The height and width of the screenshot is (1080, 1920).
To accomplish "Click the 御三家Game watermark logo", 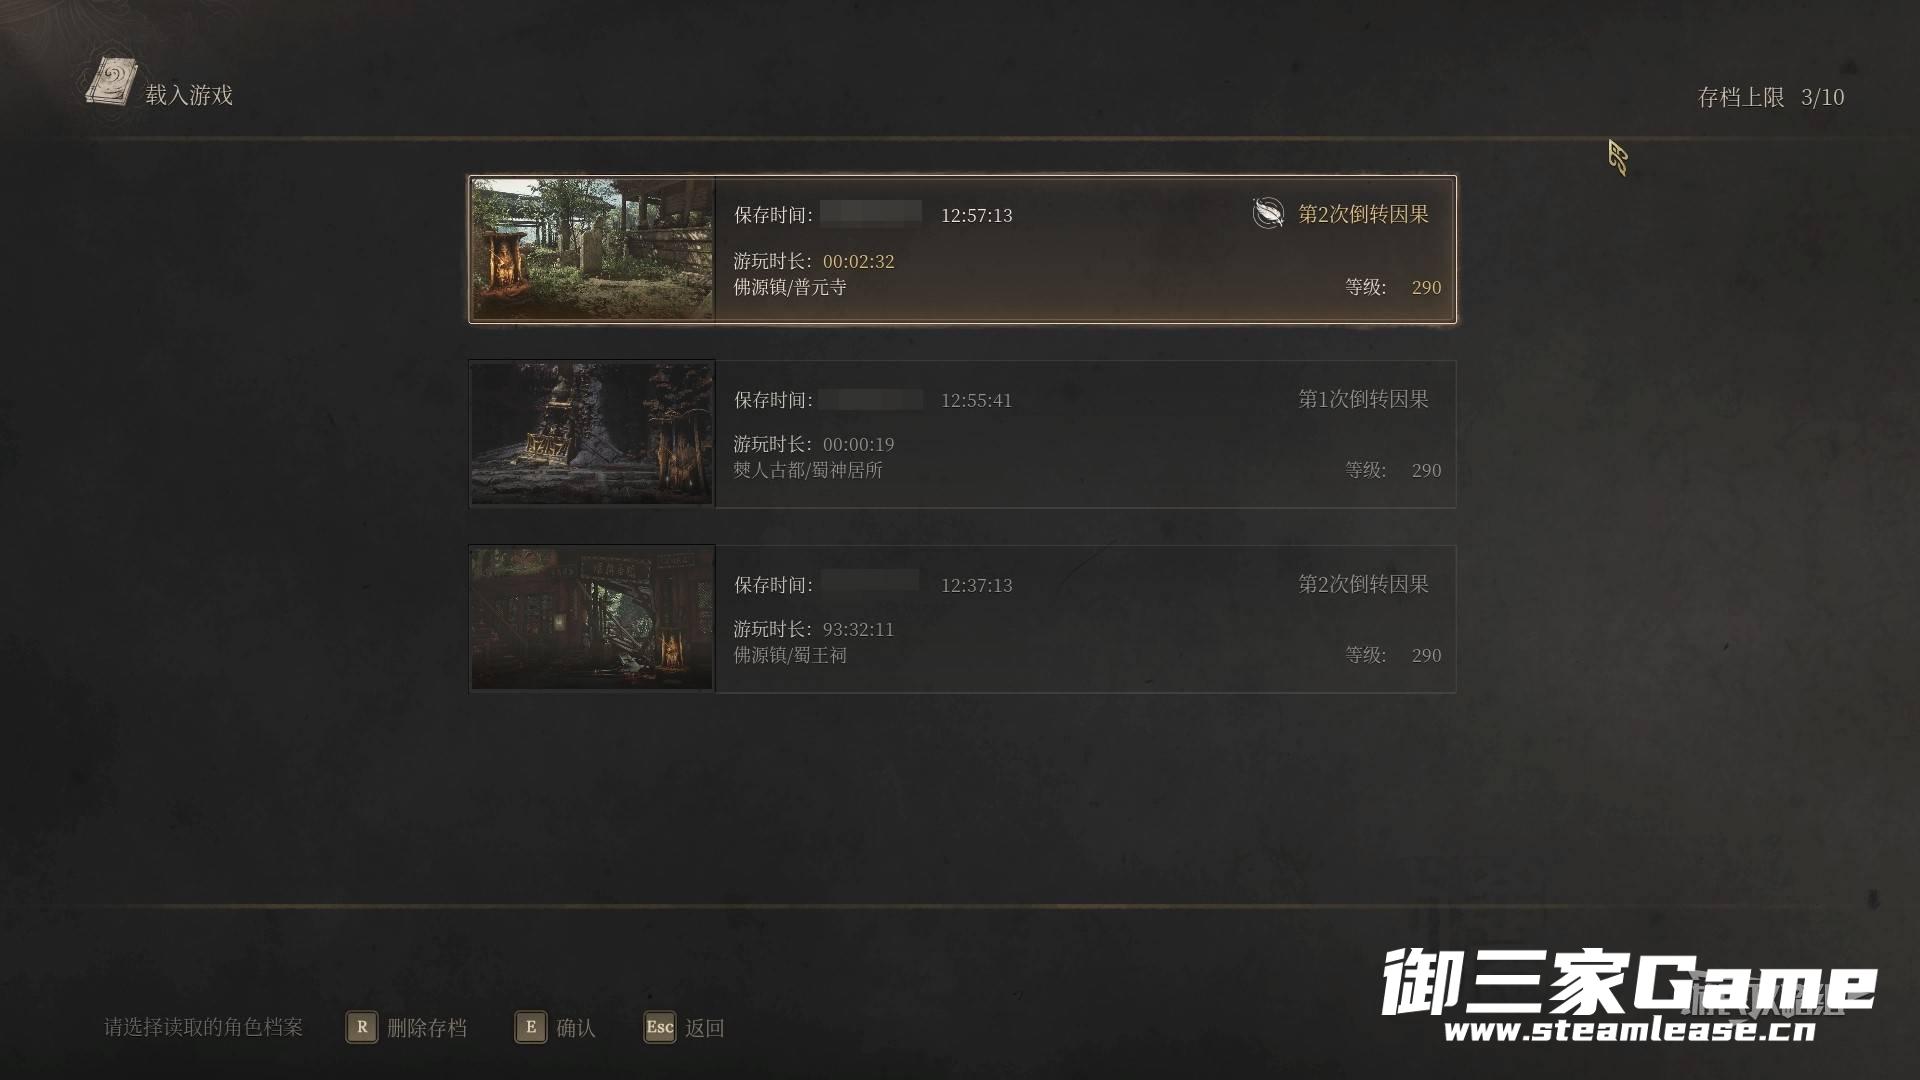I will [x=1630, y=995].
